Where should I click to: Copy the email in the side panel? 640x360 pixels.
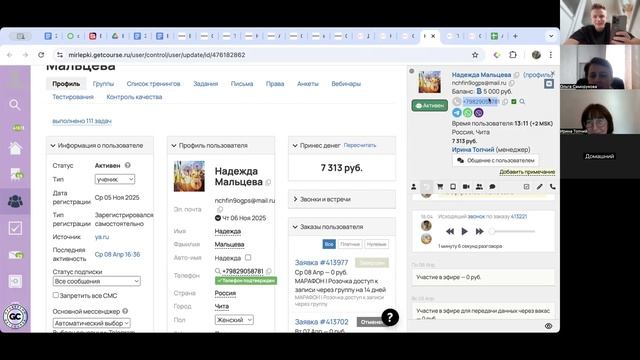pos(511,83)
